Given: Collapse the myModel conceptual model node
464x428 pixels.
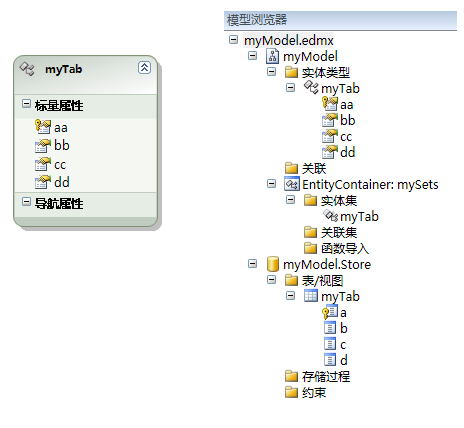Looking at the screenshot, I should pyautogui.click(x=252, y=55).
